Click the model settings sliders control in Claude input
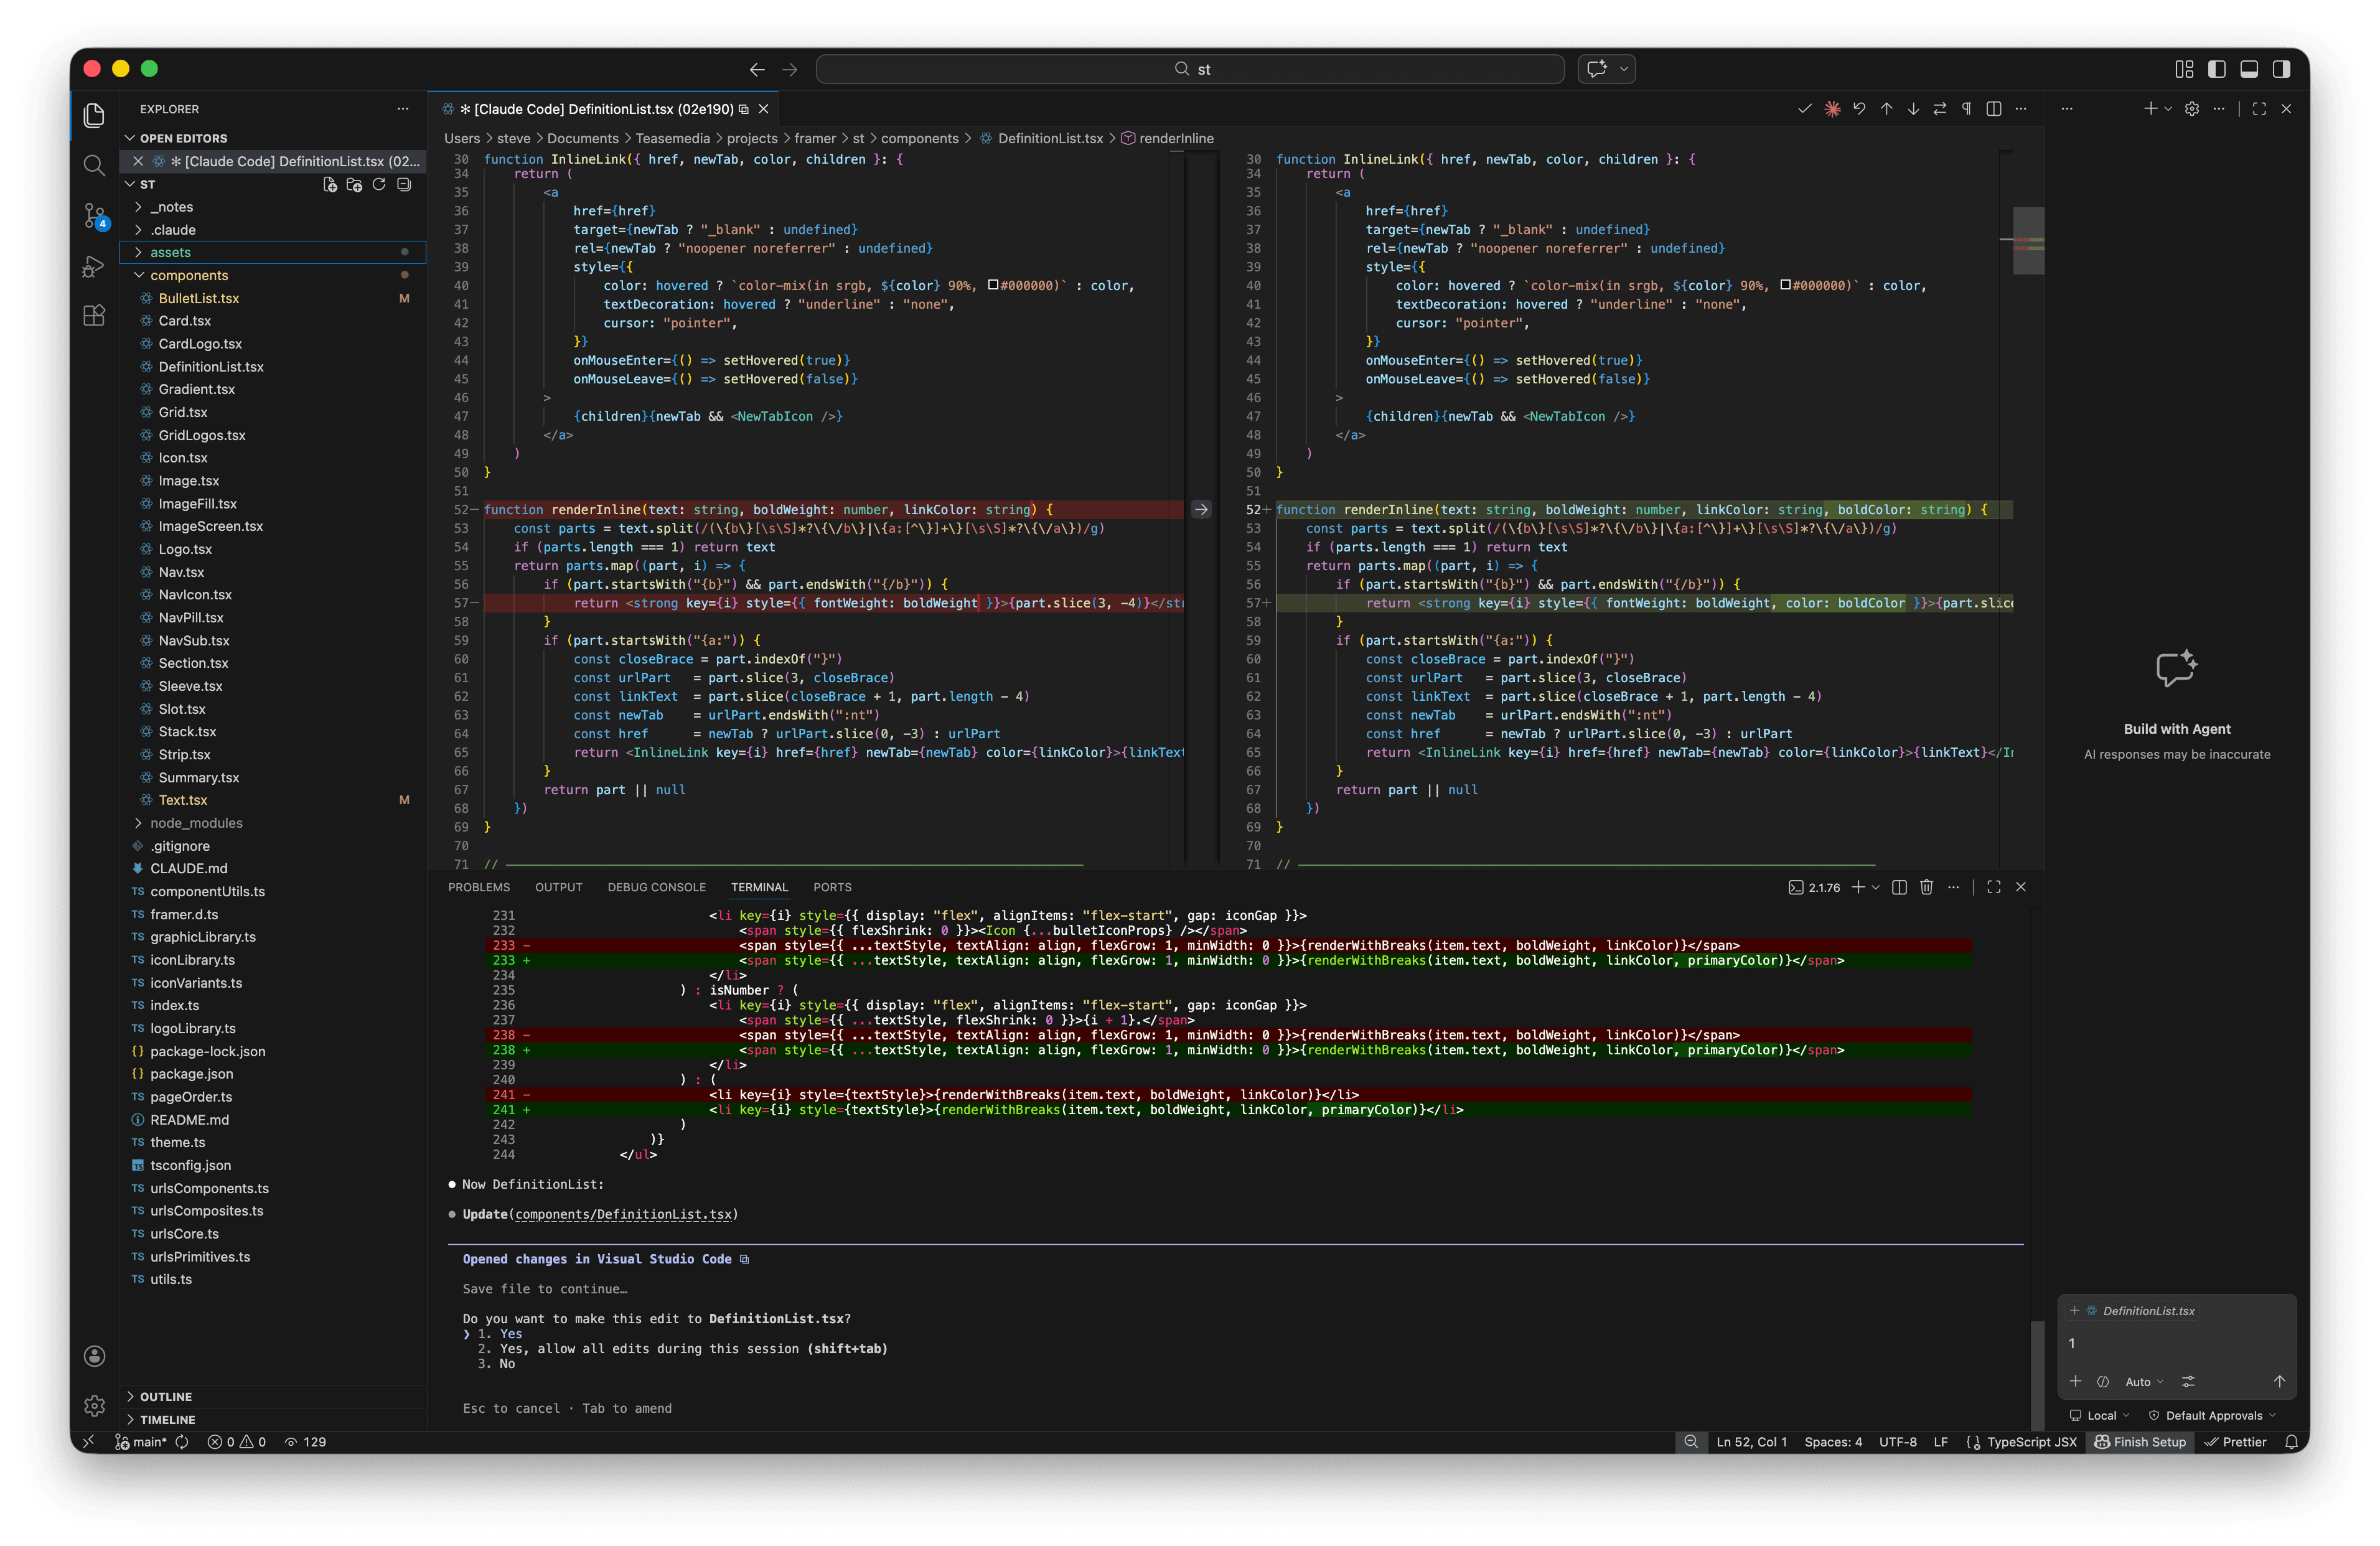Image resolution: width=2380 pixels, height=1546 pixels. pos(2189,1381)
